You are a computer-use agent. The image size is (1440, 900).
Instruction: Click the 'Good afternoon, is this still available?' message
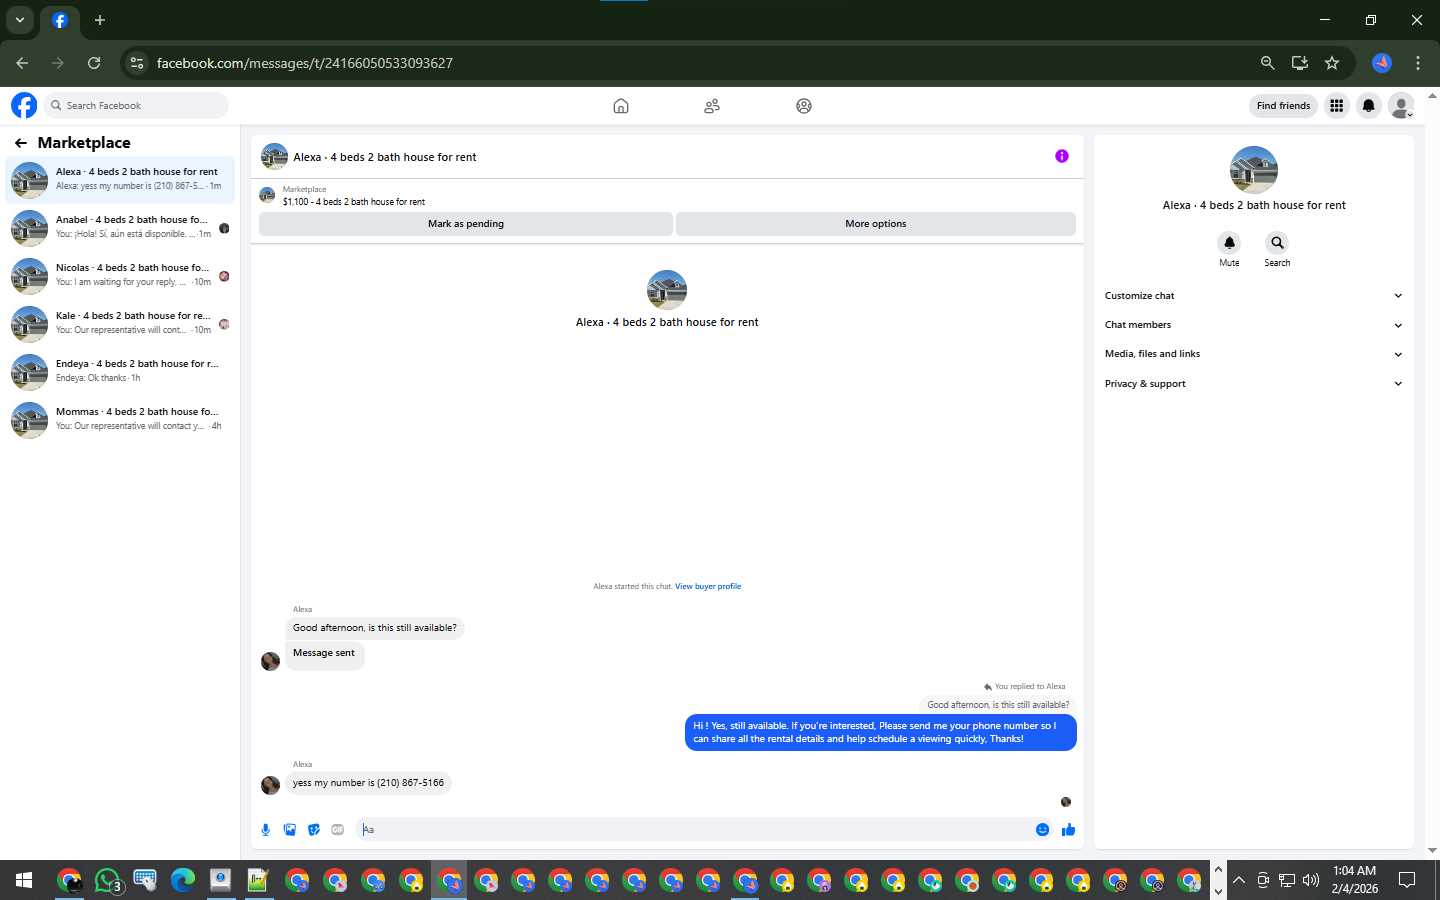point(375,628)
